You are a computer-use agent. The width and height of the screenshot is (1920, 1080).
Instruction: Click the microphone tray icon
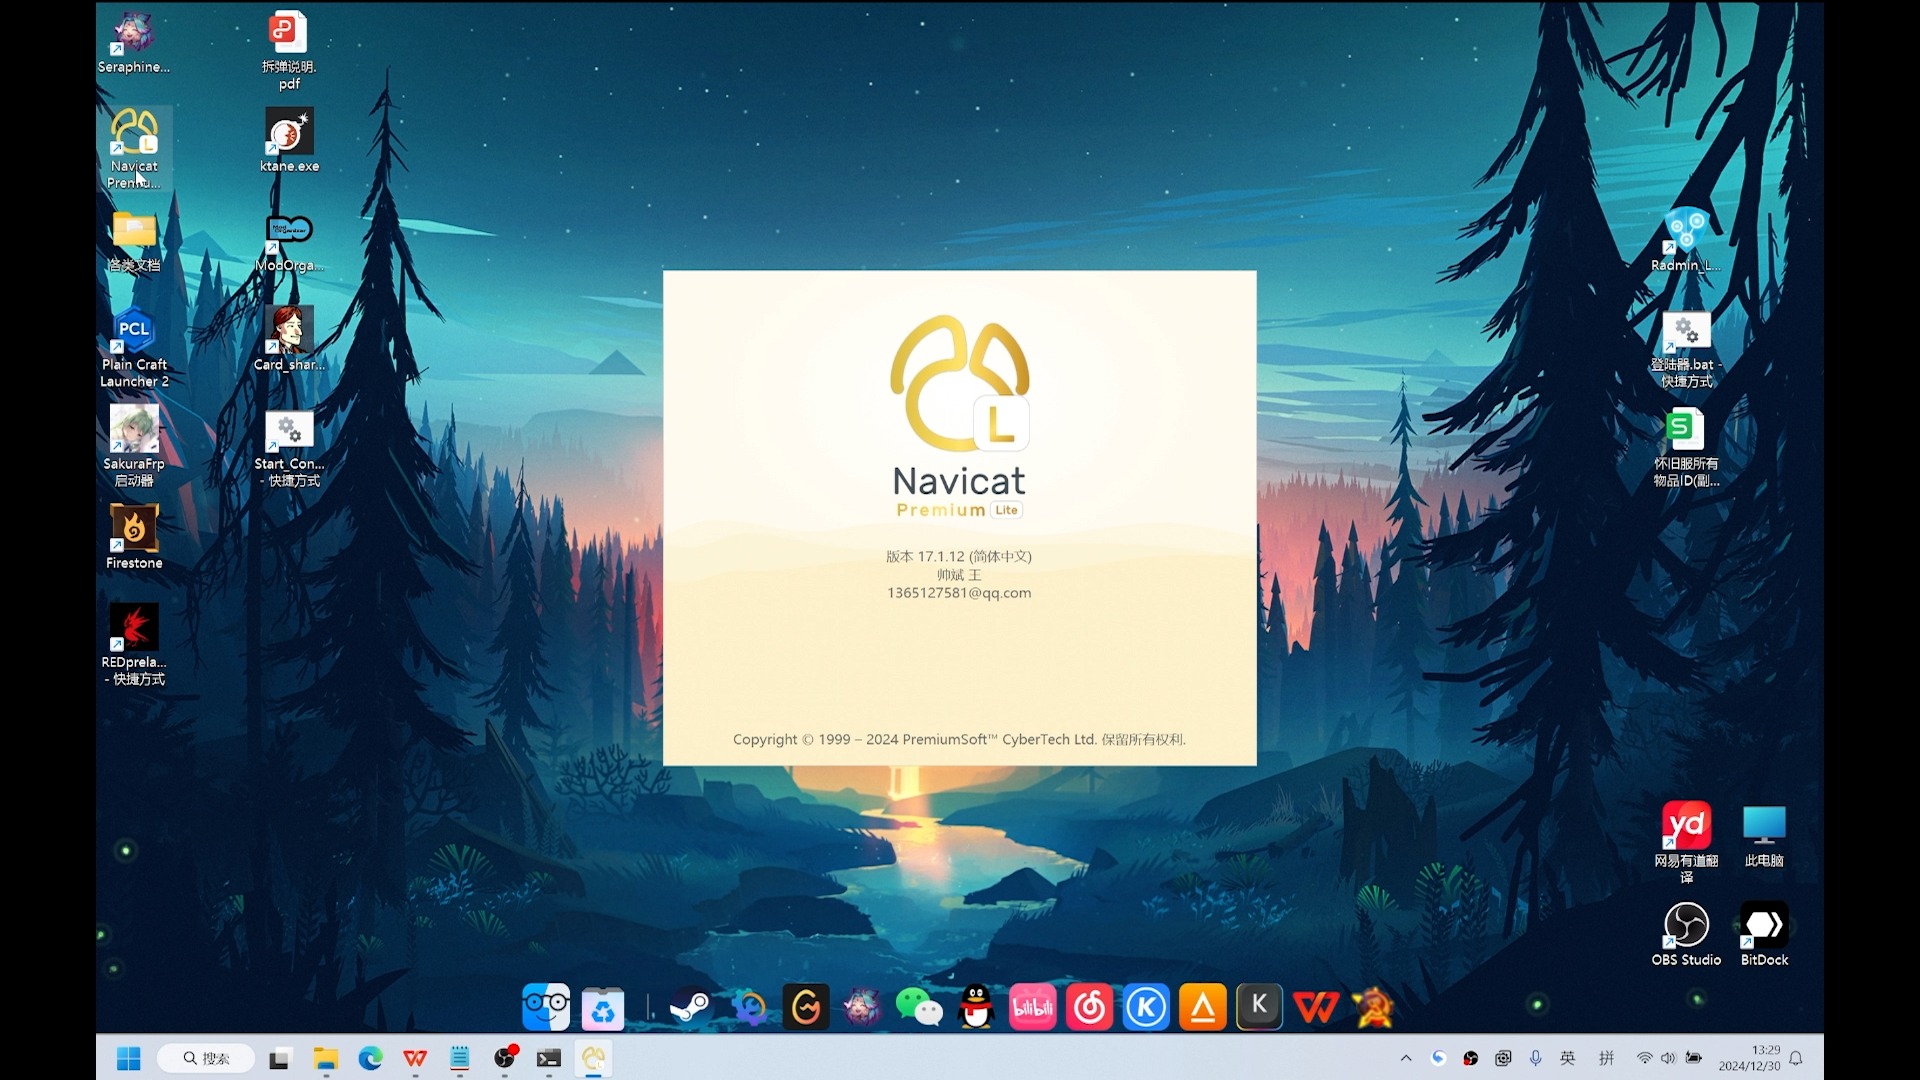point(1535,1058)
